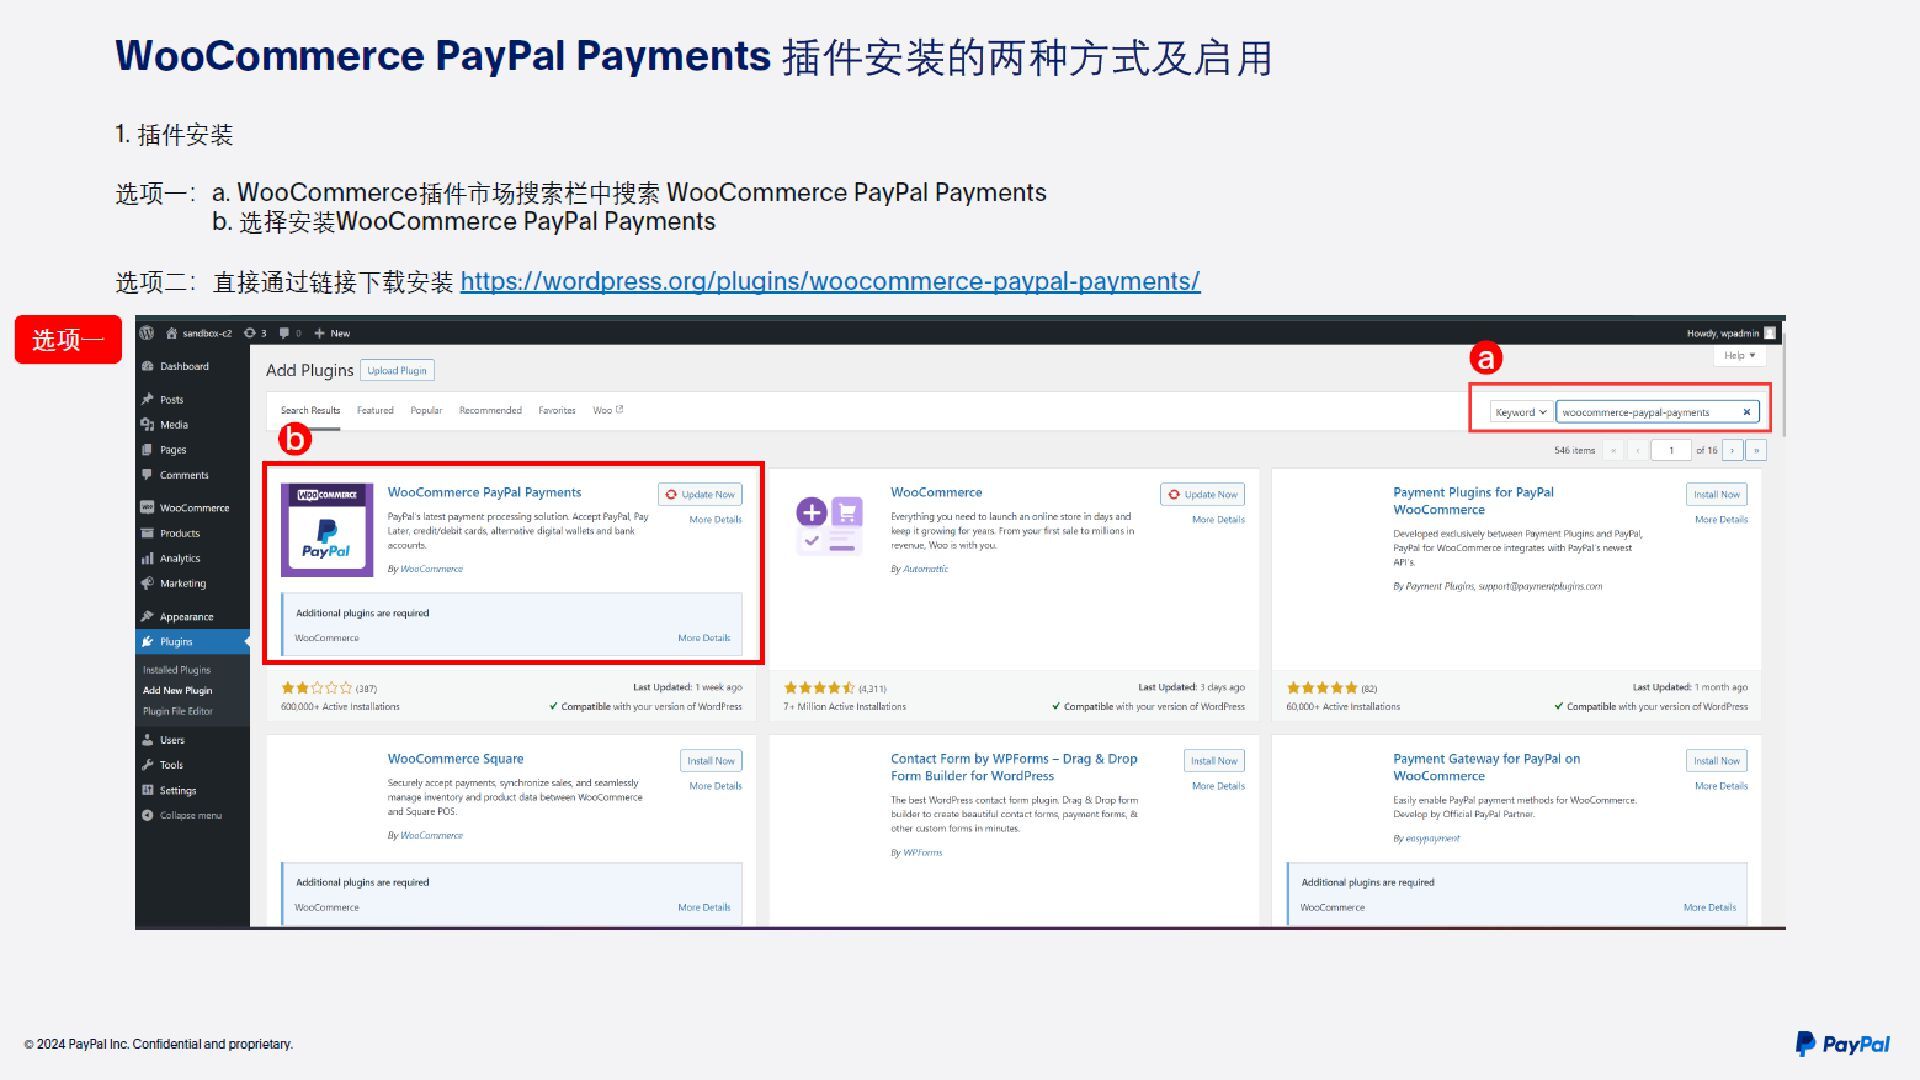Click the Pages icon in sidebar

148,450
